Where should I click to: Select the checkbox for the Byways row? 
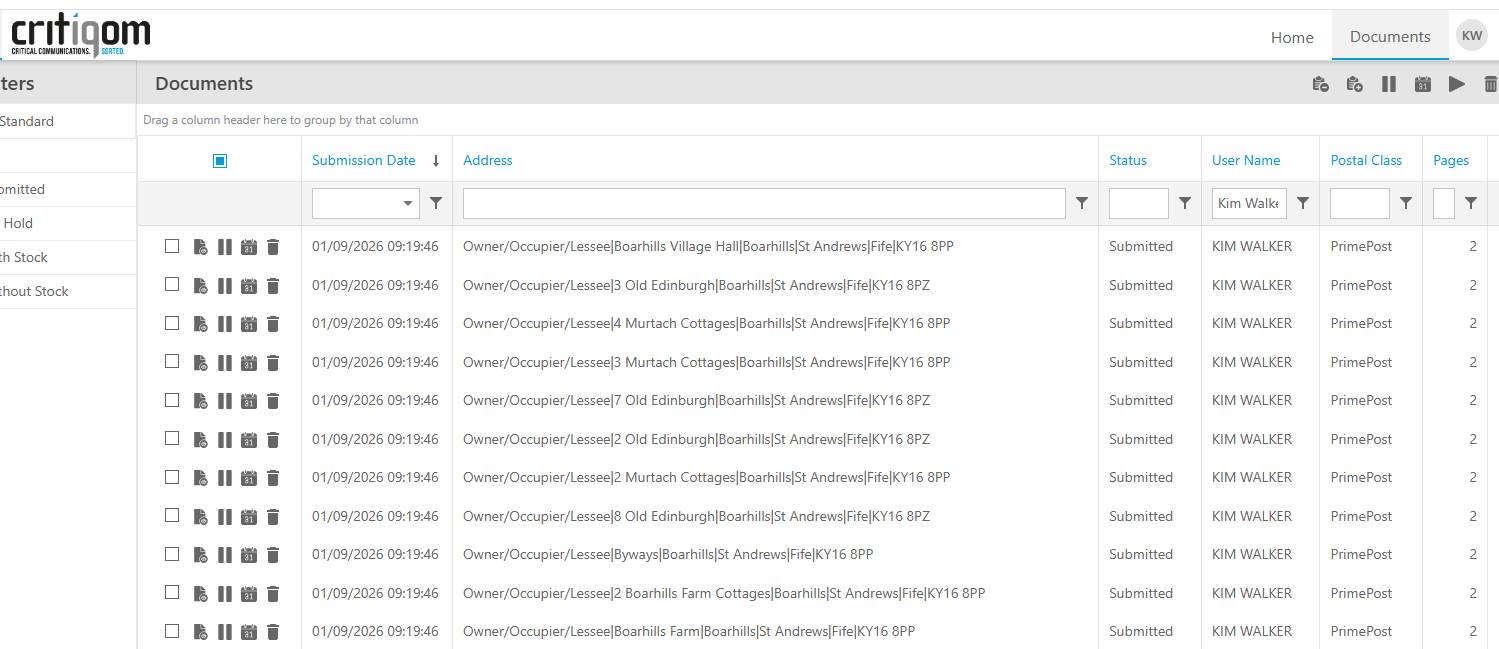coord(172,554)
